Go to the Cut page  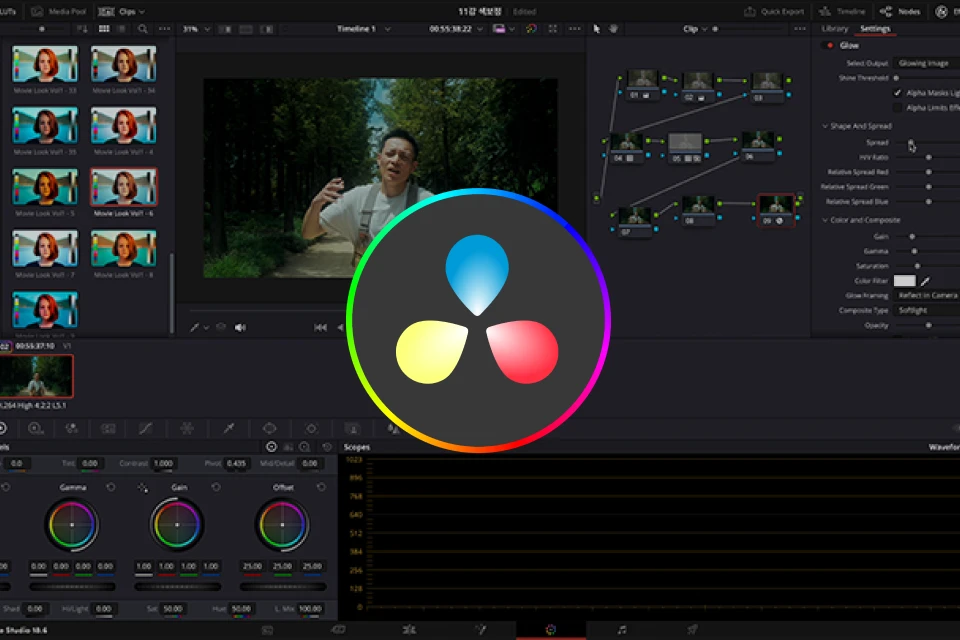[x=338, y=630]
